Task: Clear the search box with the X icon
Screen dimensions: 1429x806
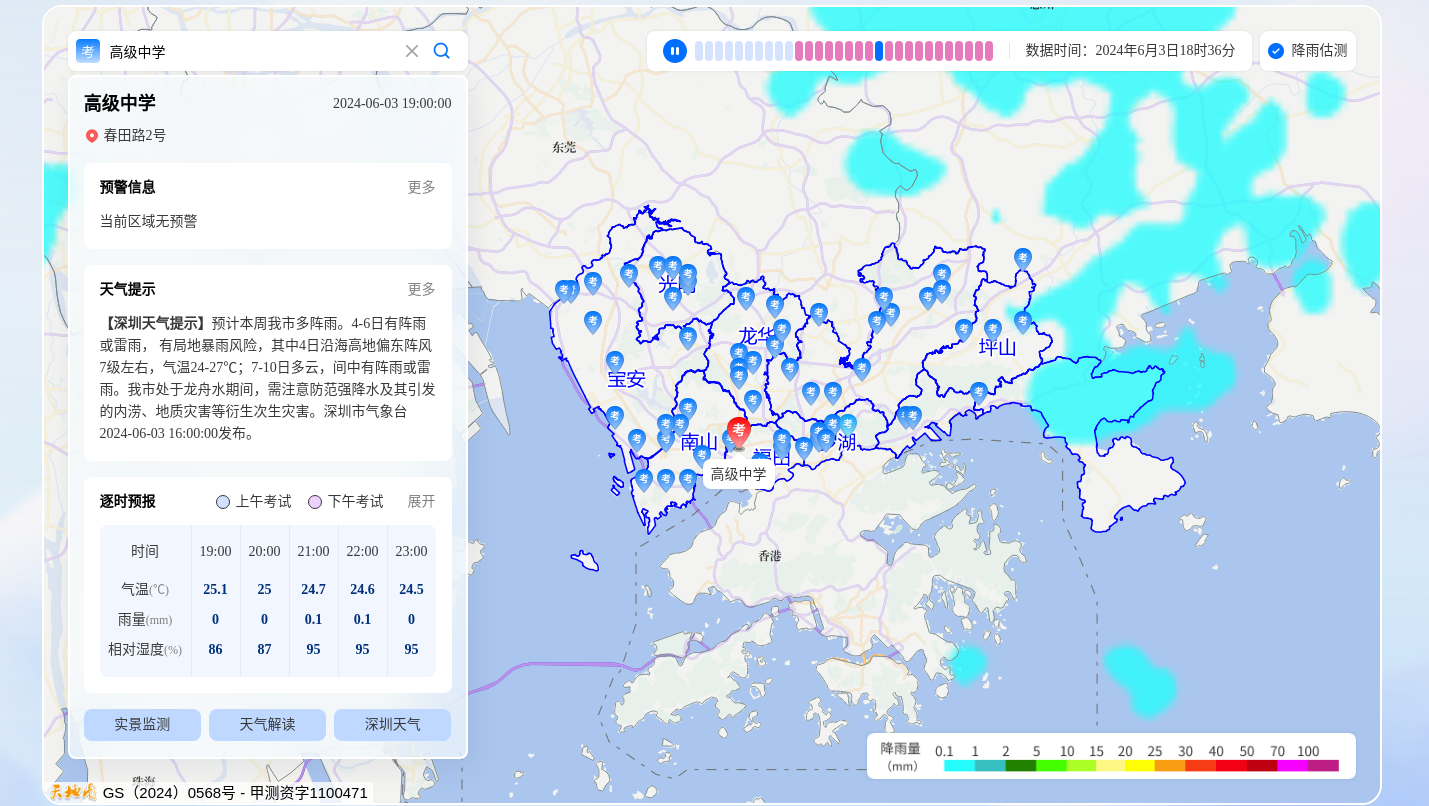Action: (411, 51)
